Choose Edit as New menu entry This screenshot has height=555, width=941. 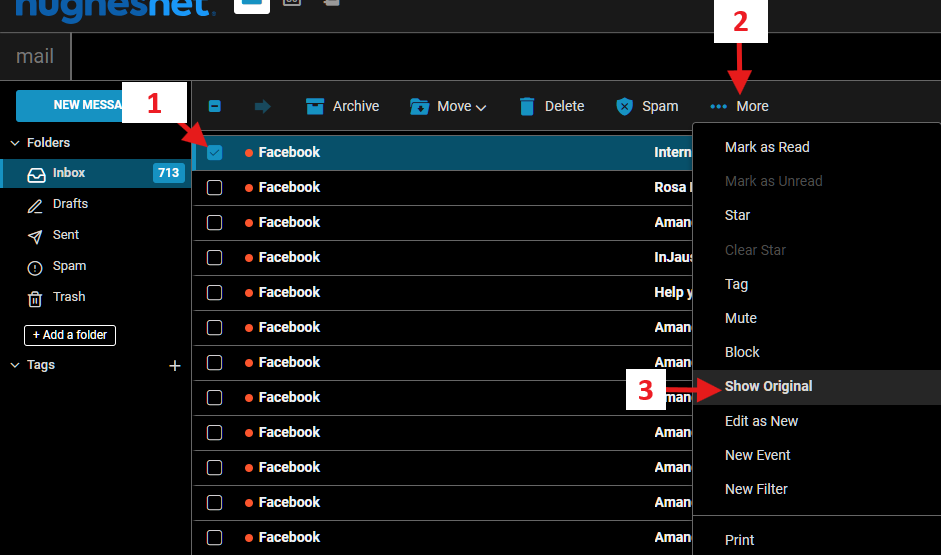point(761,421)
